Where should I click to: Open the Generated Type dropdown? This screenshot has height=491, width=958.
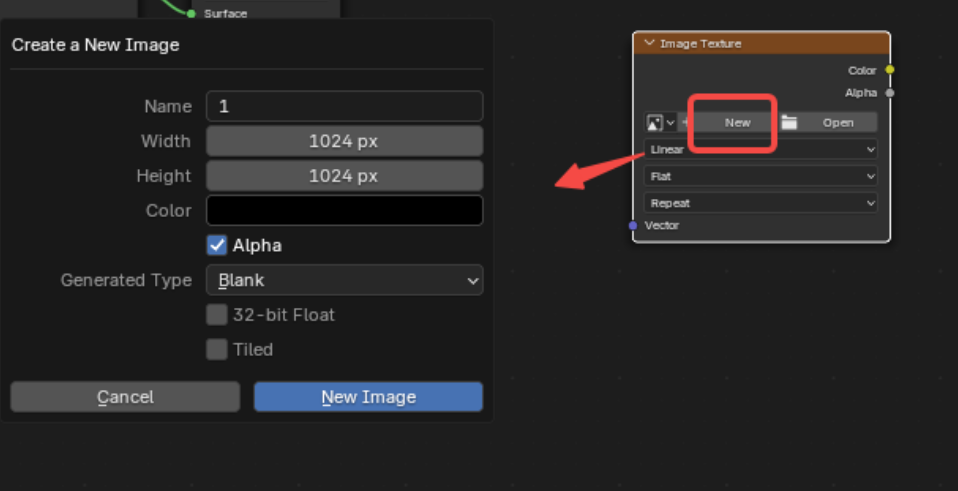(344, 280)
